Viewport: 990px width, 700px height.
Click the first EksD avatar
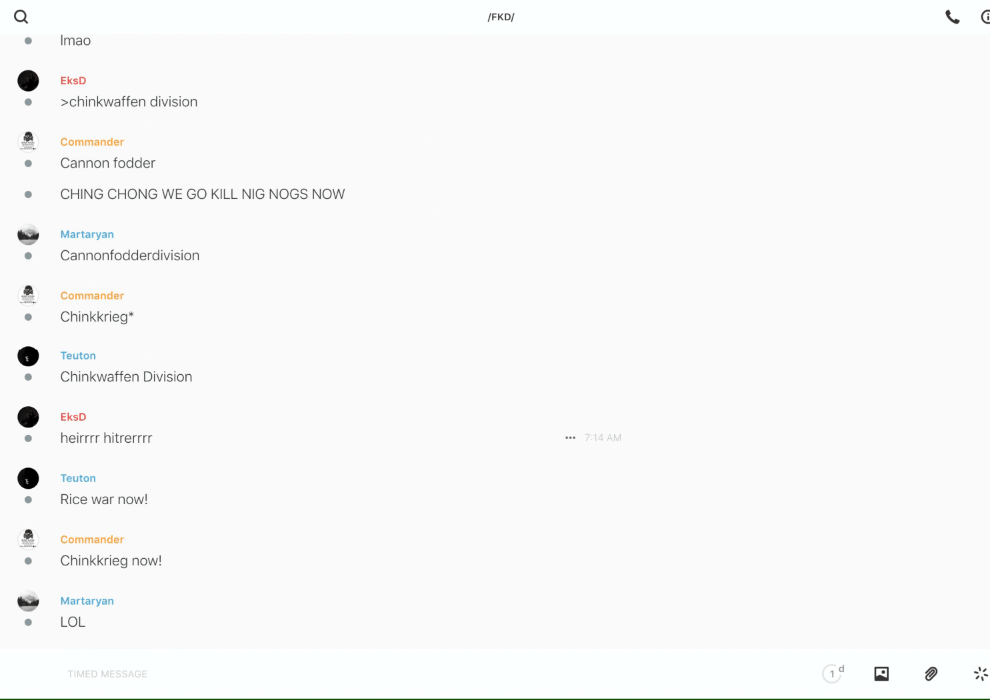(x=28, y=81)
